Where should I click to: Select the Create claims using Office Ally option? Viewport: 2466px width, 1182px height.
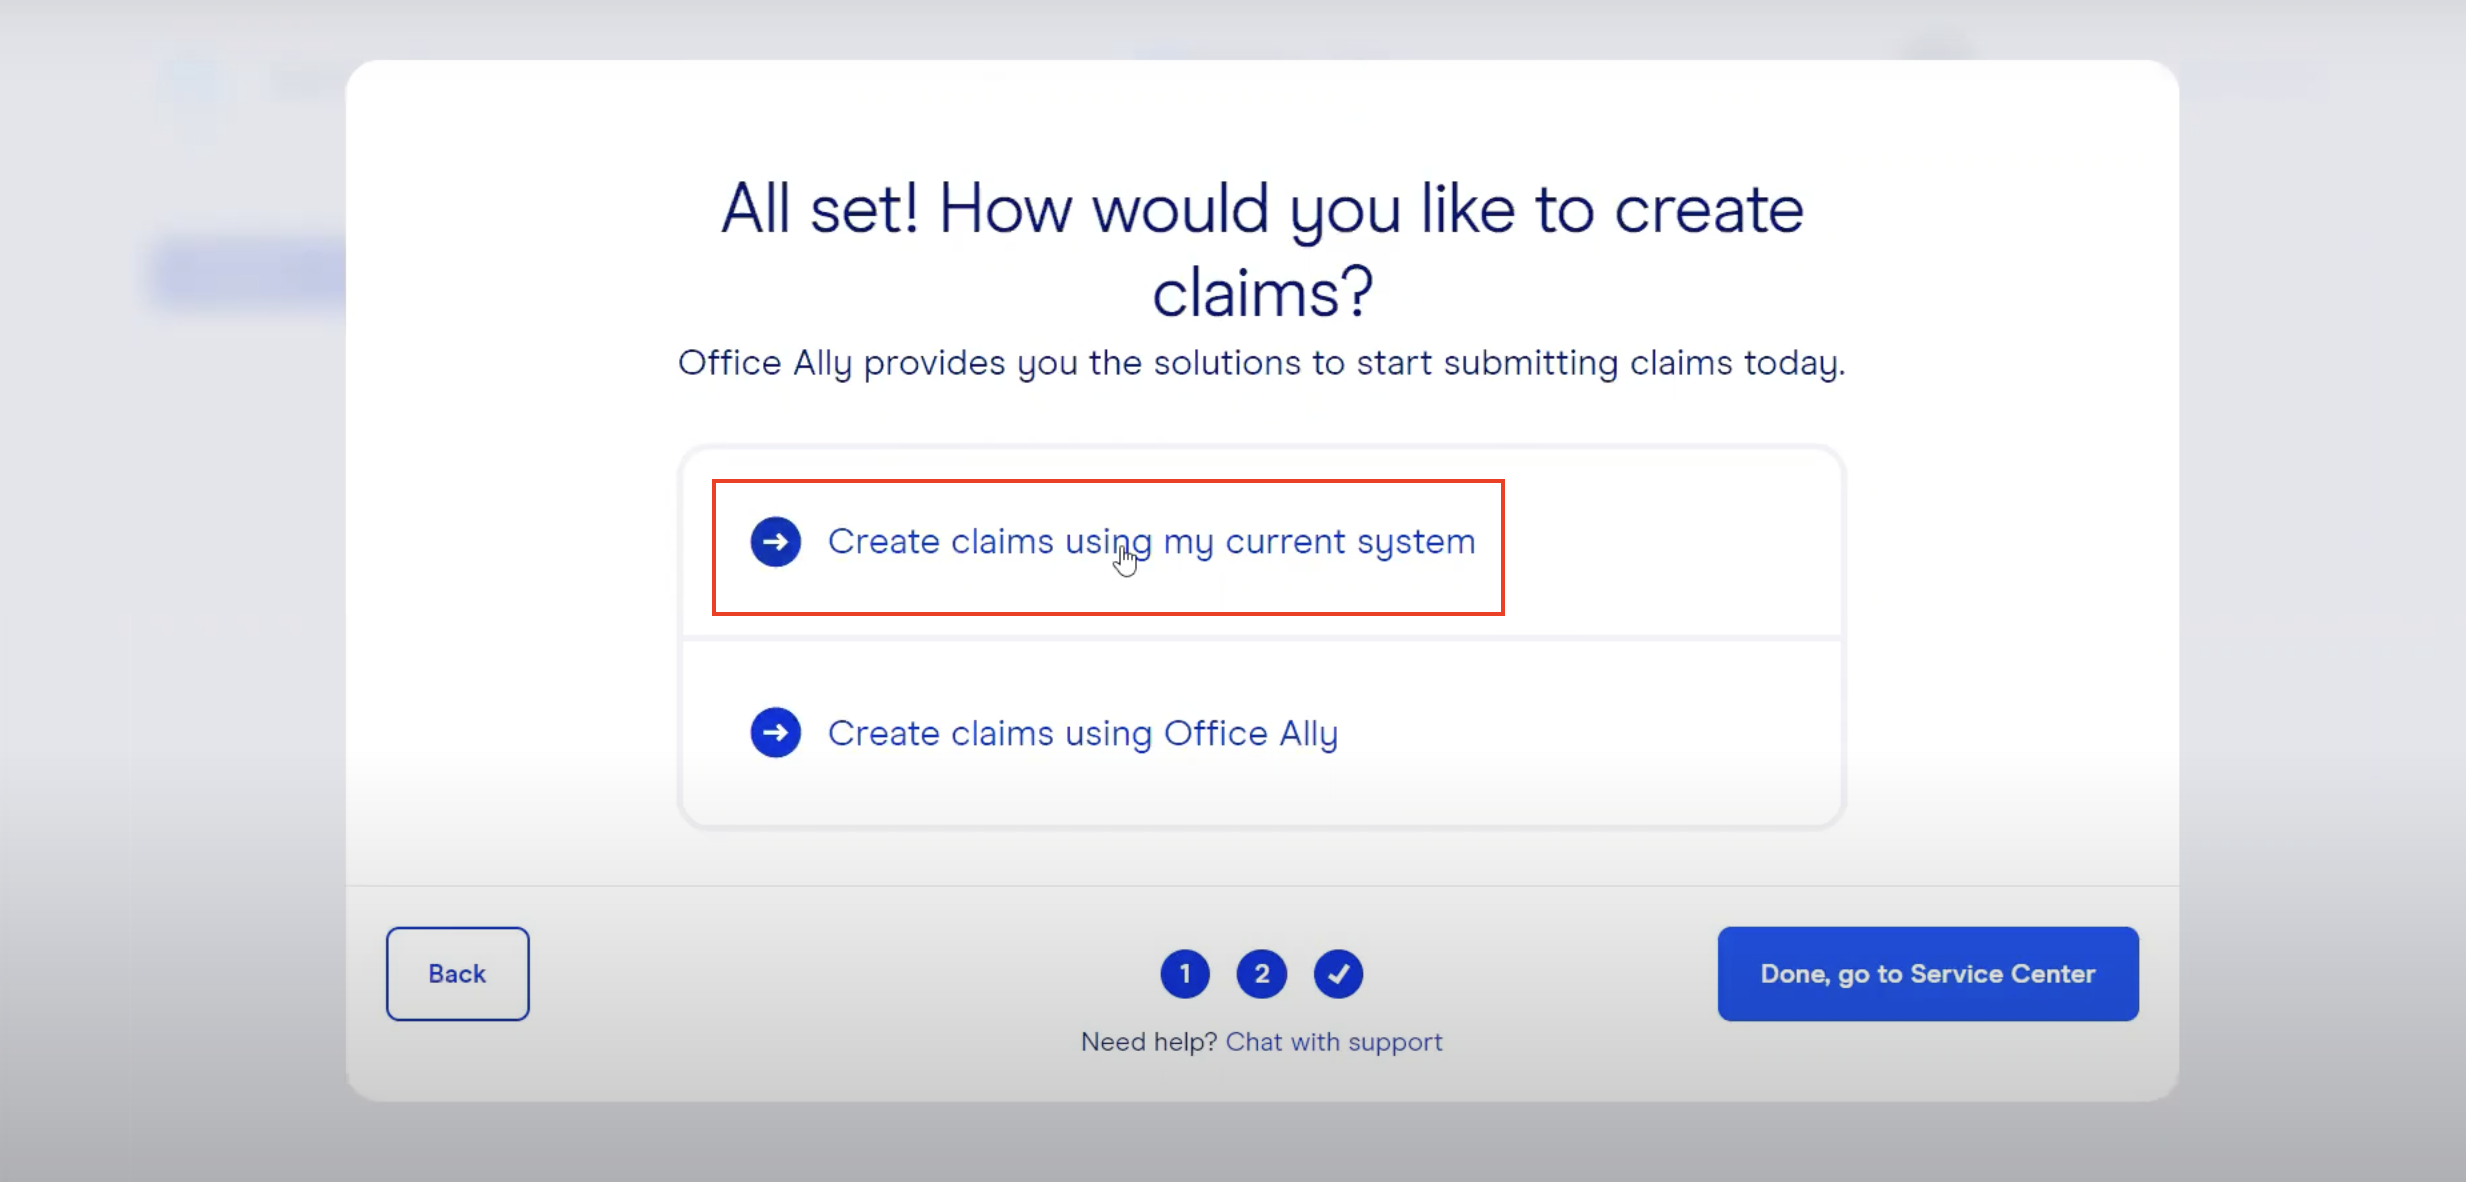click(x=1082, y=731)
